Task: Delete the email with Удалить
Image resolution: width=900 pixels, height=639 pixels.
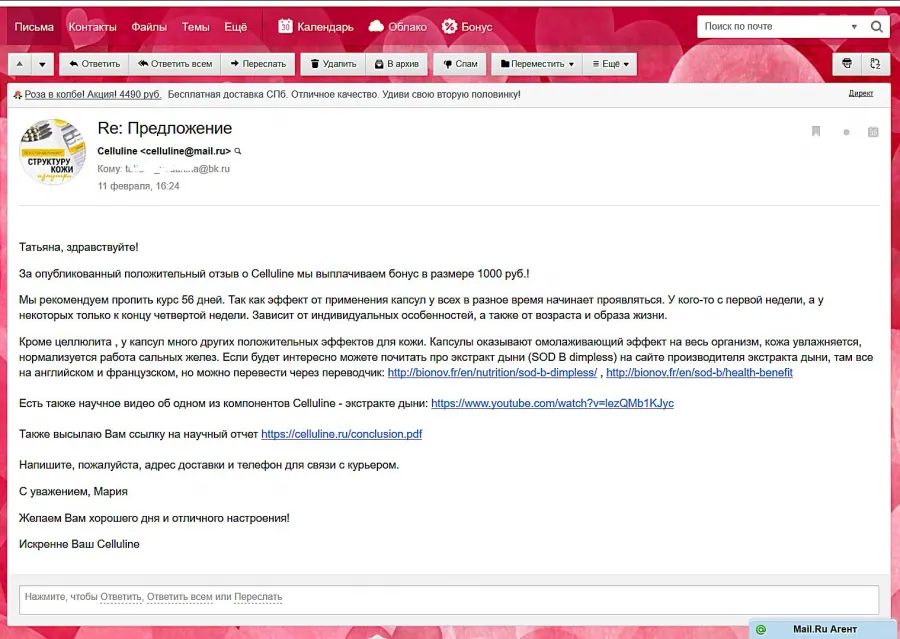Action: 333,64
